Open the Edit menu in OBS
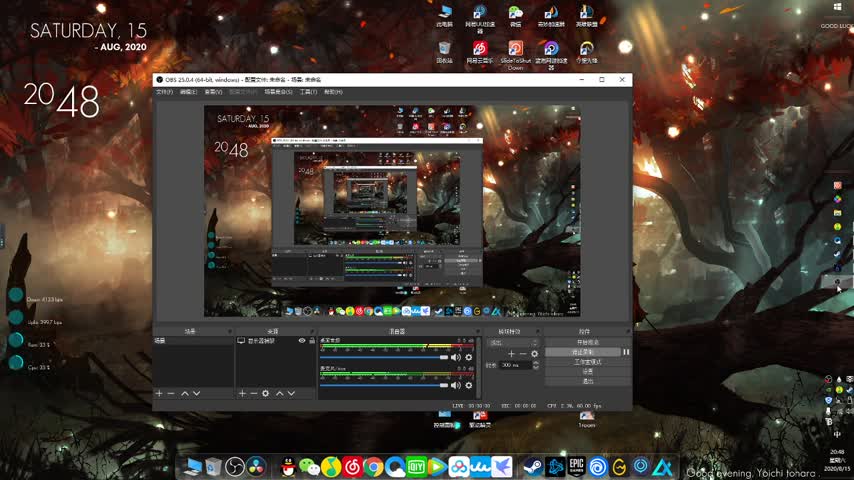This screenshot has width=854, height=480. coord(188,92)
